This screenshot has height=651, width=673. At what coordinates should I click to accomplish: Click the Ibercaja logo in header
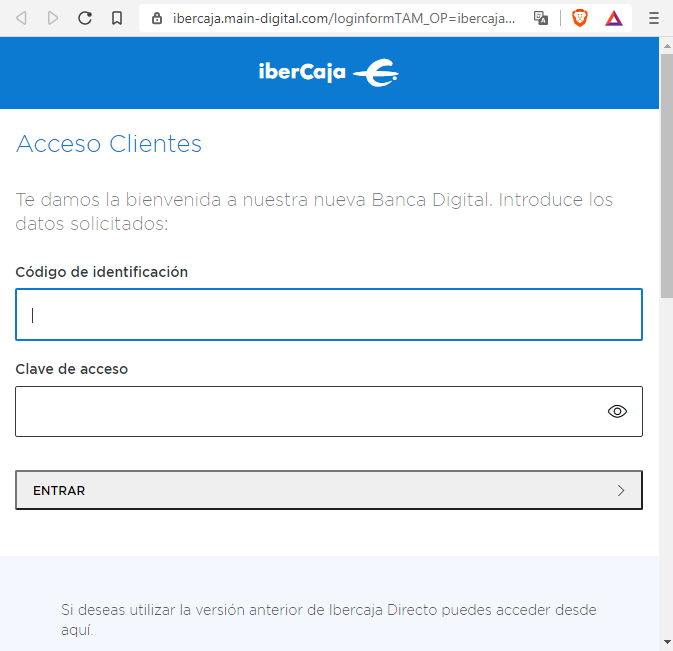tap(328, 73)
